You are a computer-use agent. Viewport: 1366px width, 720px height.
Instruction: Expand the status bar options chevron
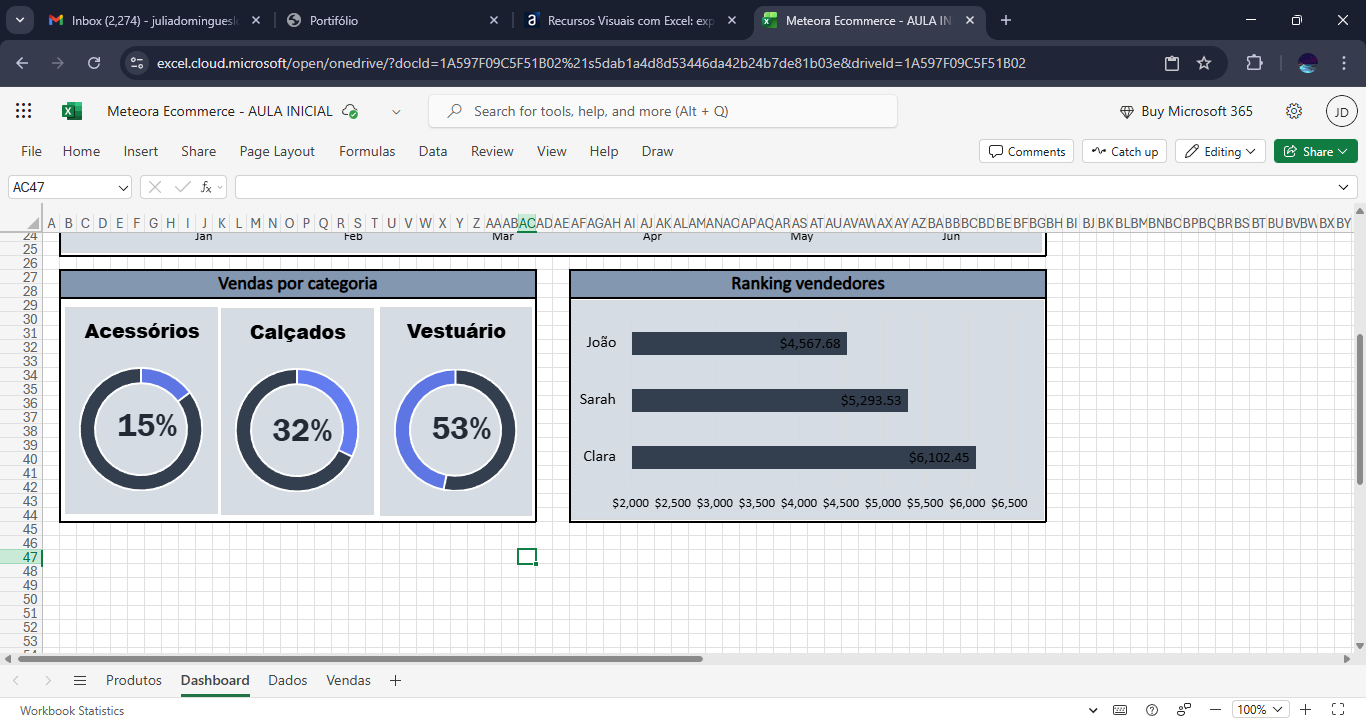pyautogui.click(x=1092, y=710)
